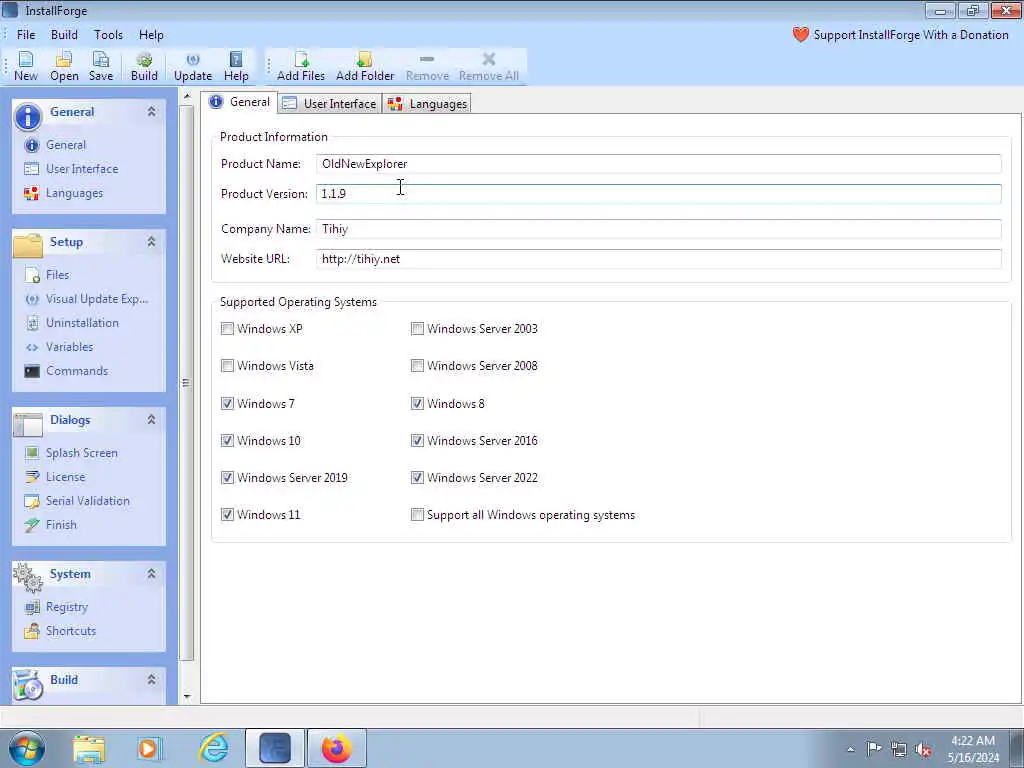Screen dimensions: 1024x768
Task: Click the Website URL input field
Action: pos(658,259)
